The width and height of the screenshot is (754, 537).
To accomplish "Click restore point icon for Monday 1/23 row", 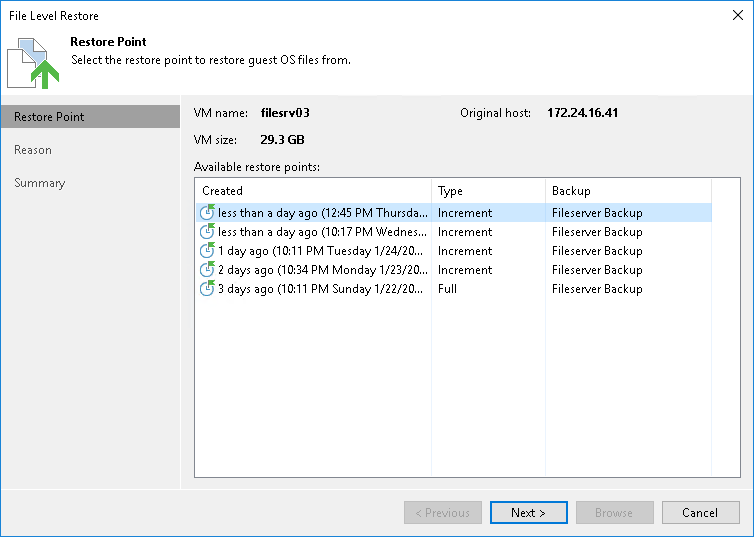I will pos(207,269).
